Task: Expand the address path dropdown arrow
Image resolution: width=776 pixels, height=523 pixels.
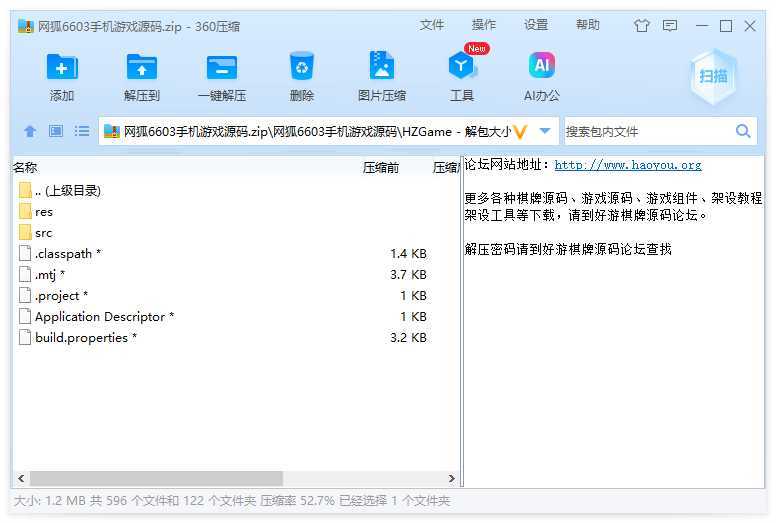Action: point(545,131)
